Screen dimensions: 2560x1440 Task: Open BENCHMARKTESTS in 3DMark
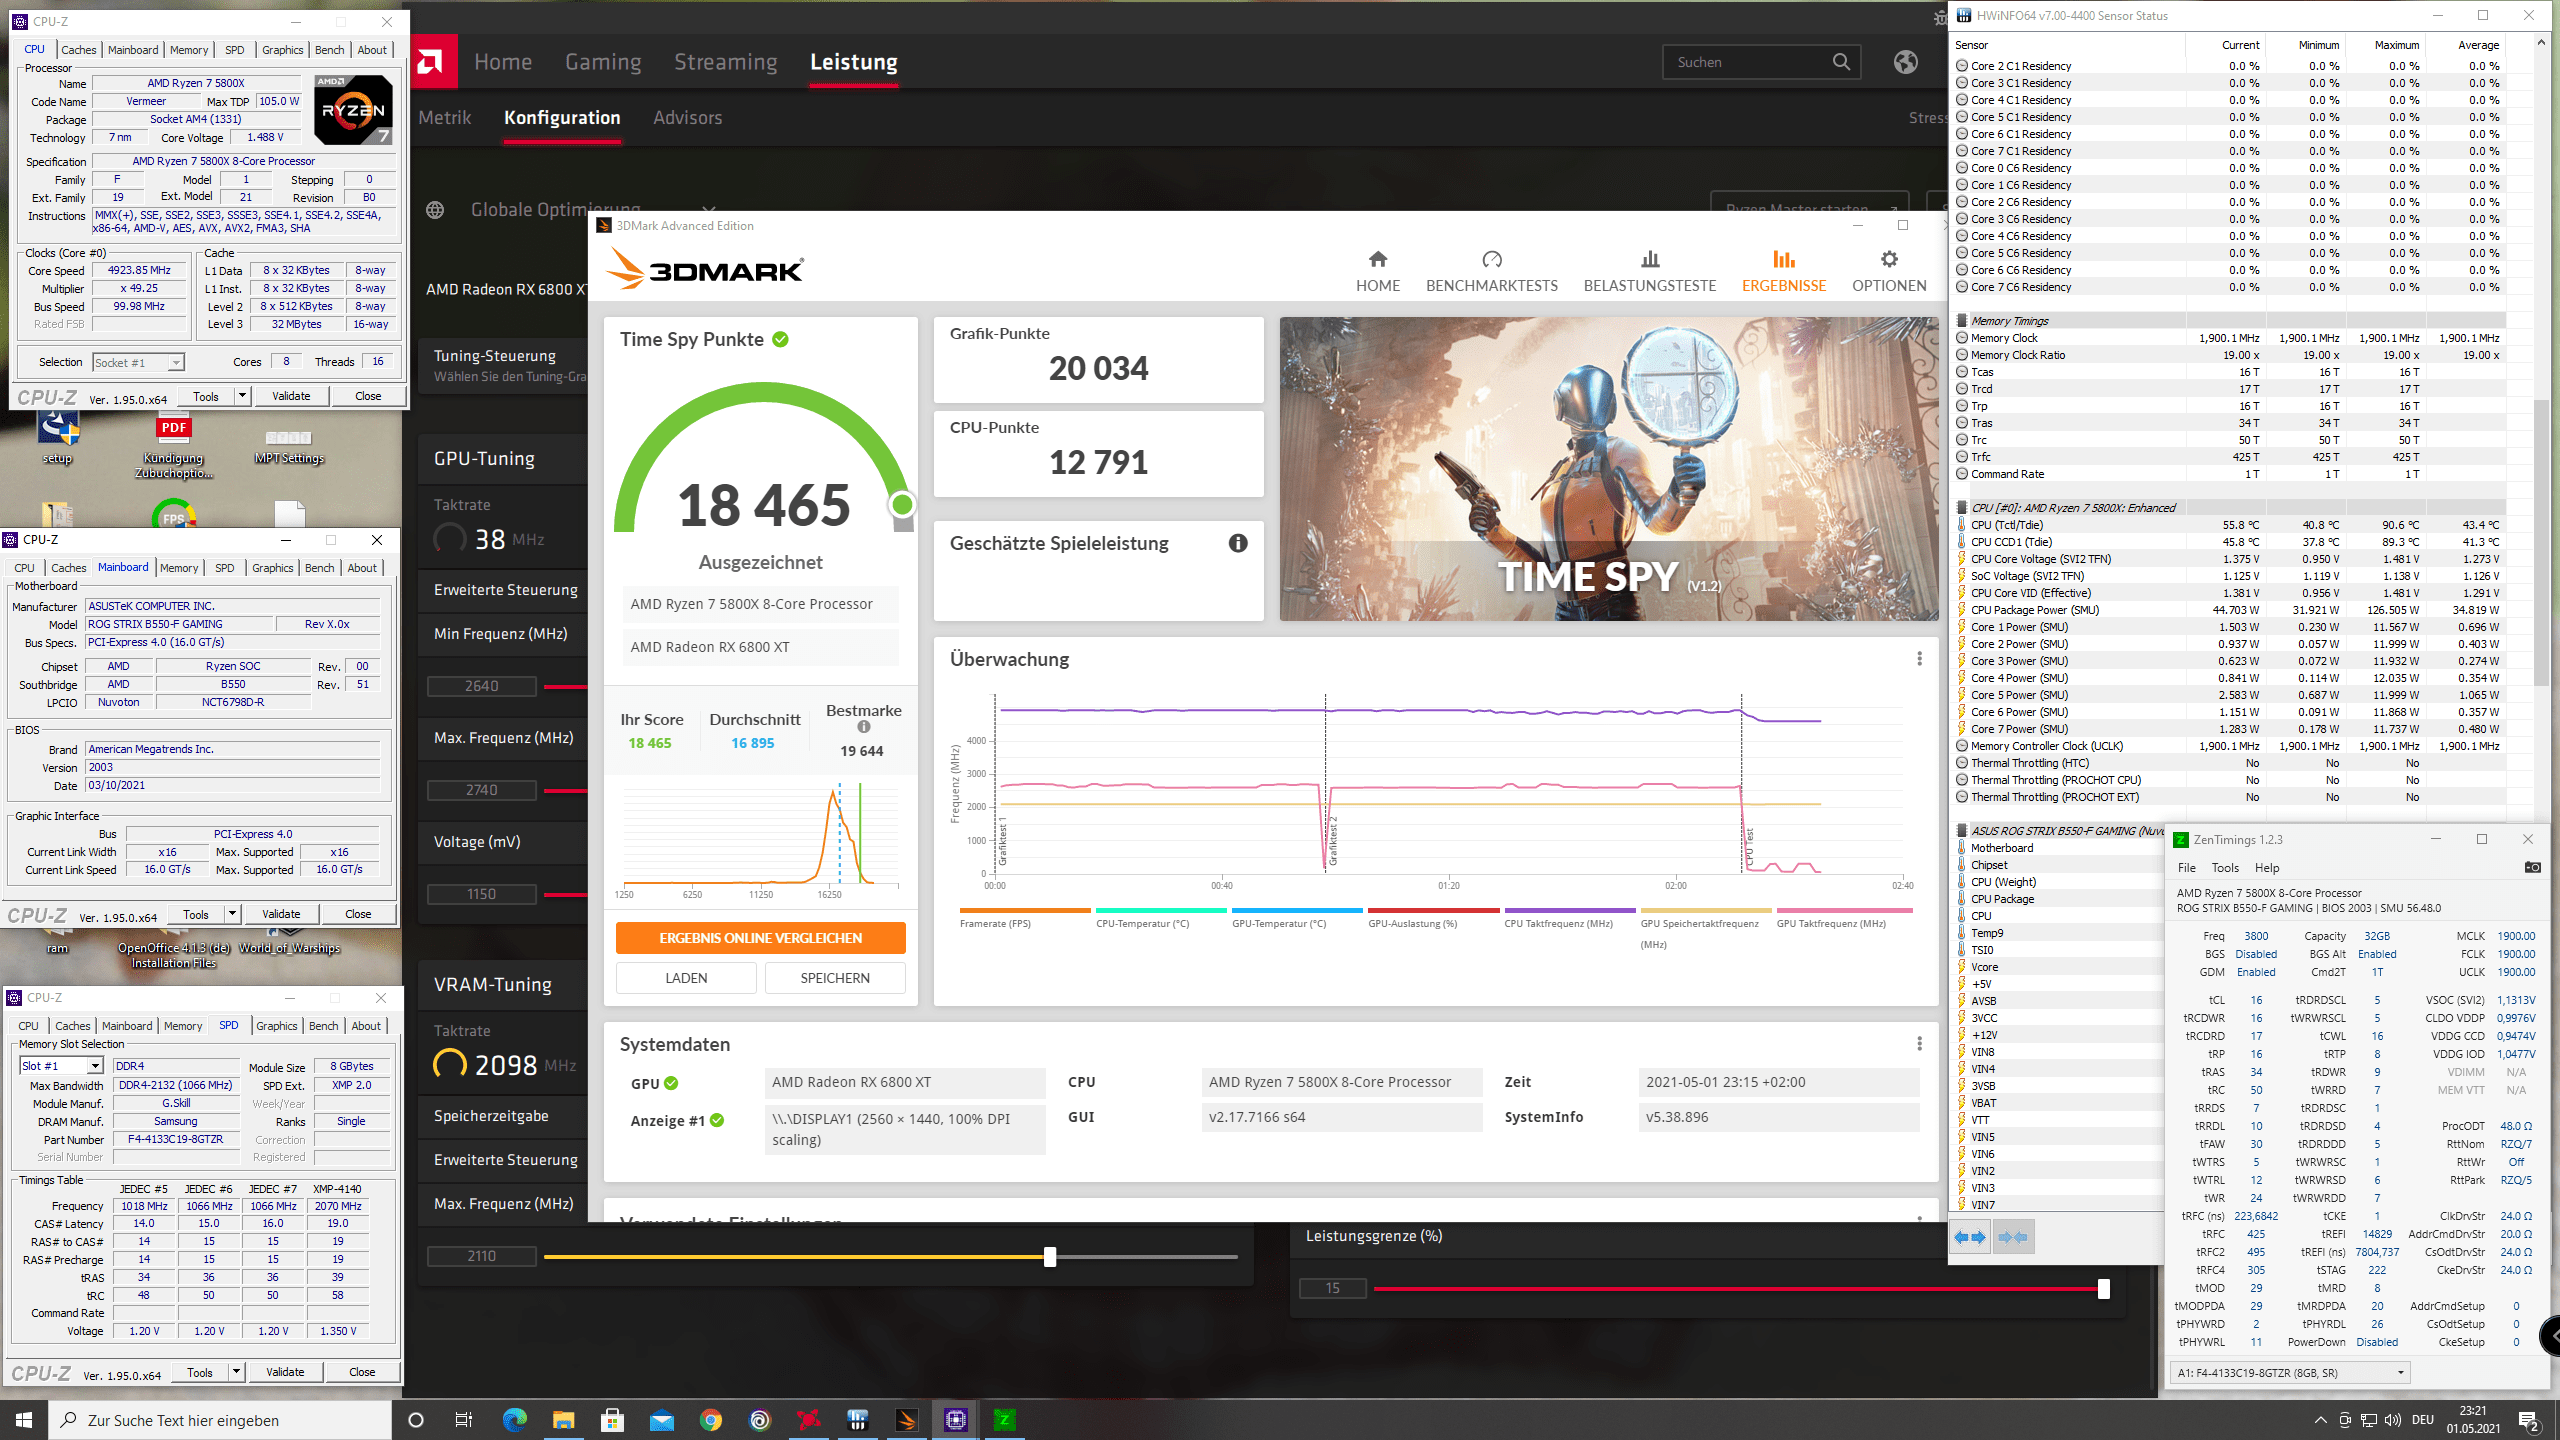click(x=1491, y=271)
